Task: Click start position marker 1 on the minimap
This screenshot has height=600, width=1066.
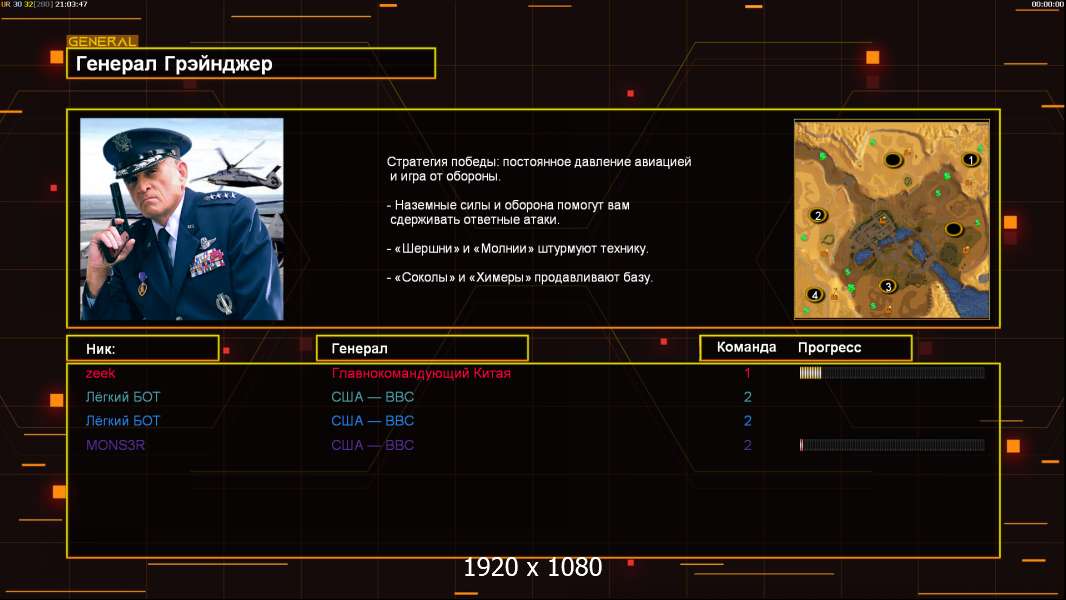Action: coord(971,160)
